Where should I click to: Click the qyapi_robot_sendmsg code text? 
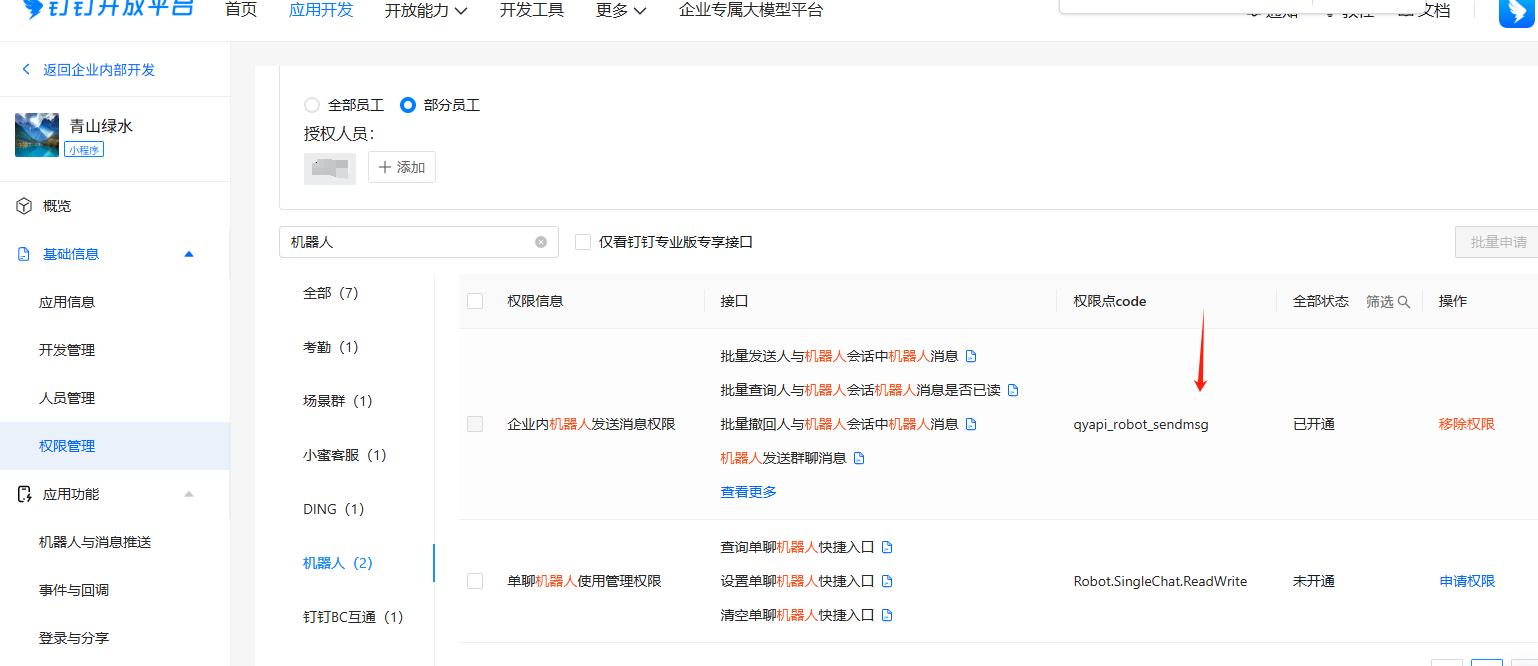(1141, 424)
